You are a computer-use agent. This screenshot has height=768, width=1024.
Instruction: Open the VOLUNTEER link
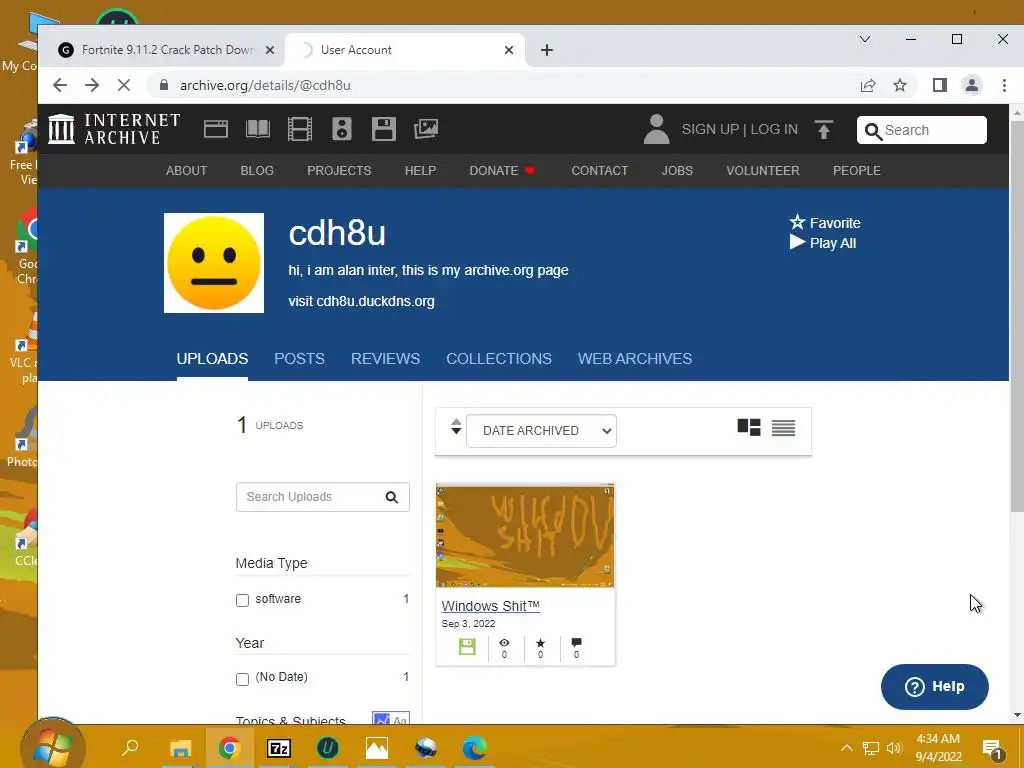click(x=763, y=170)
